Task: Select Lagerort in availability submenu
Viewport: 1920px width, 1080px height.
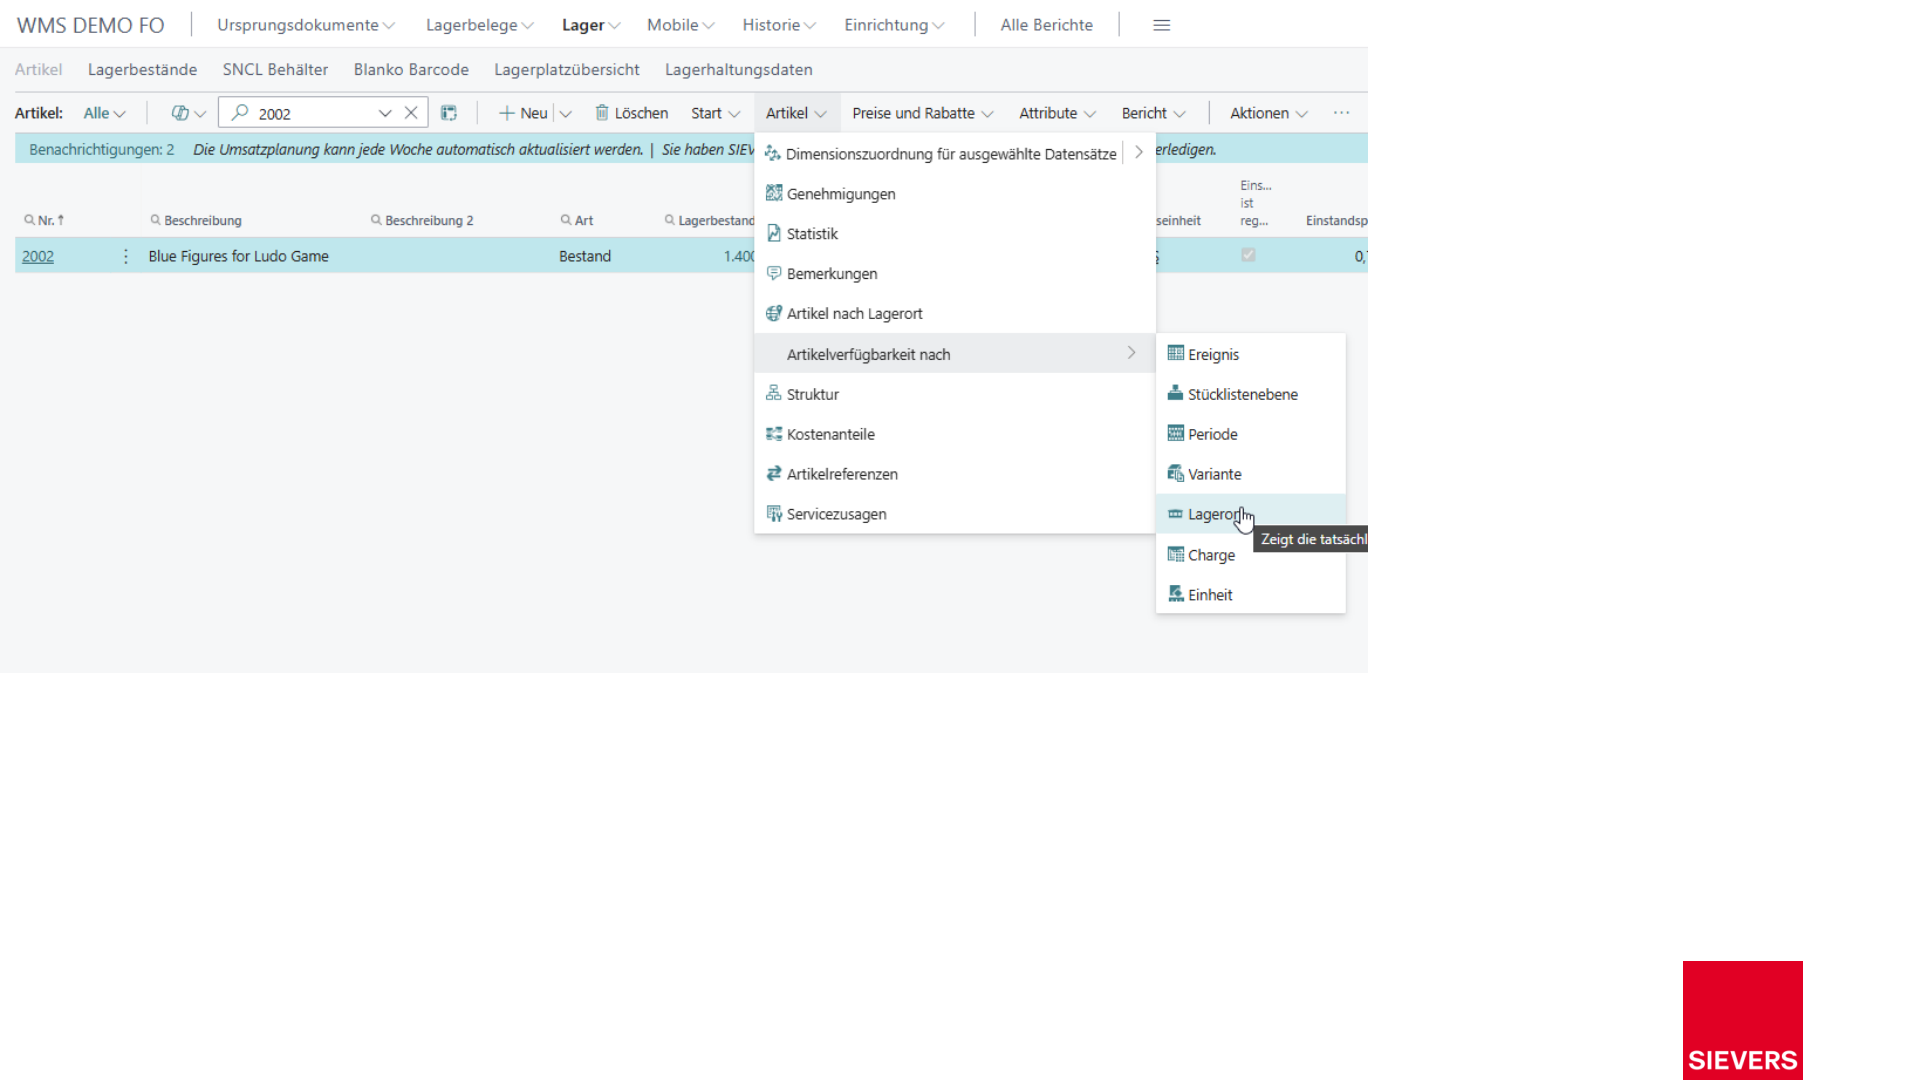Action: 1250,514
